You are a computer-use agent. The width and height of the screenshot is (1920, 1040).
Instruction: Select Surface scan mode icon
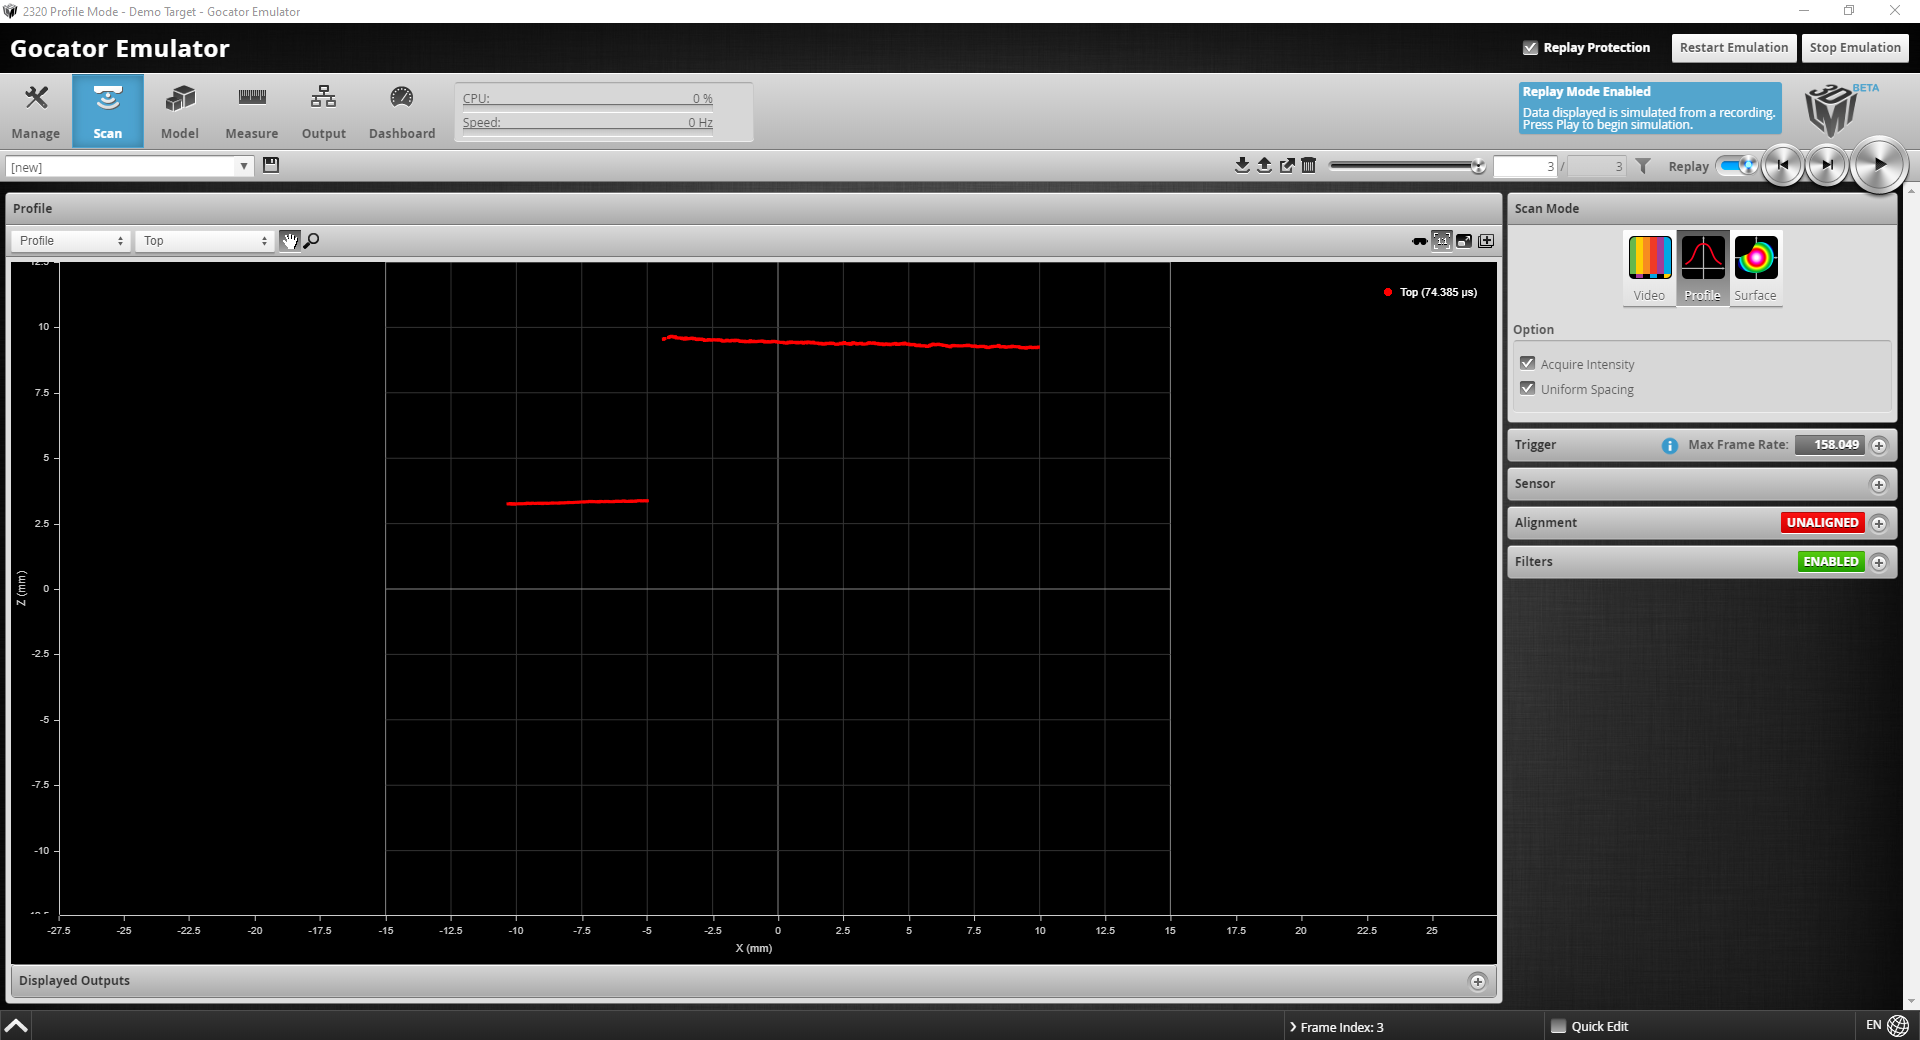(x=1755, y=267)
